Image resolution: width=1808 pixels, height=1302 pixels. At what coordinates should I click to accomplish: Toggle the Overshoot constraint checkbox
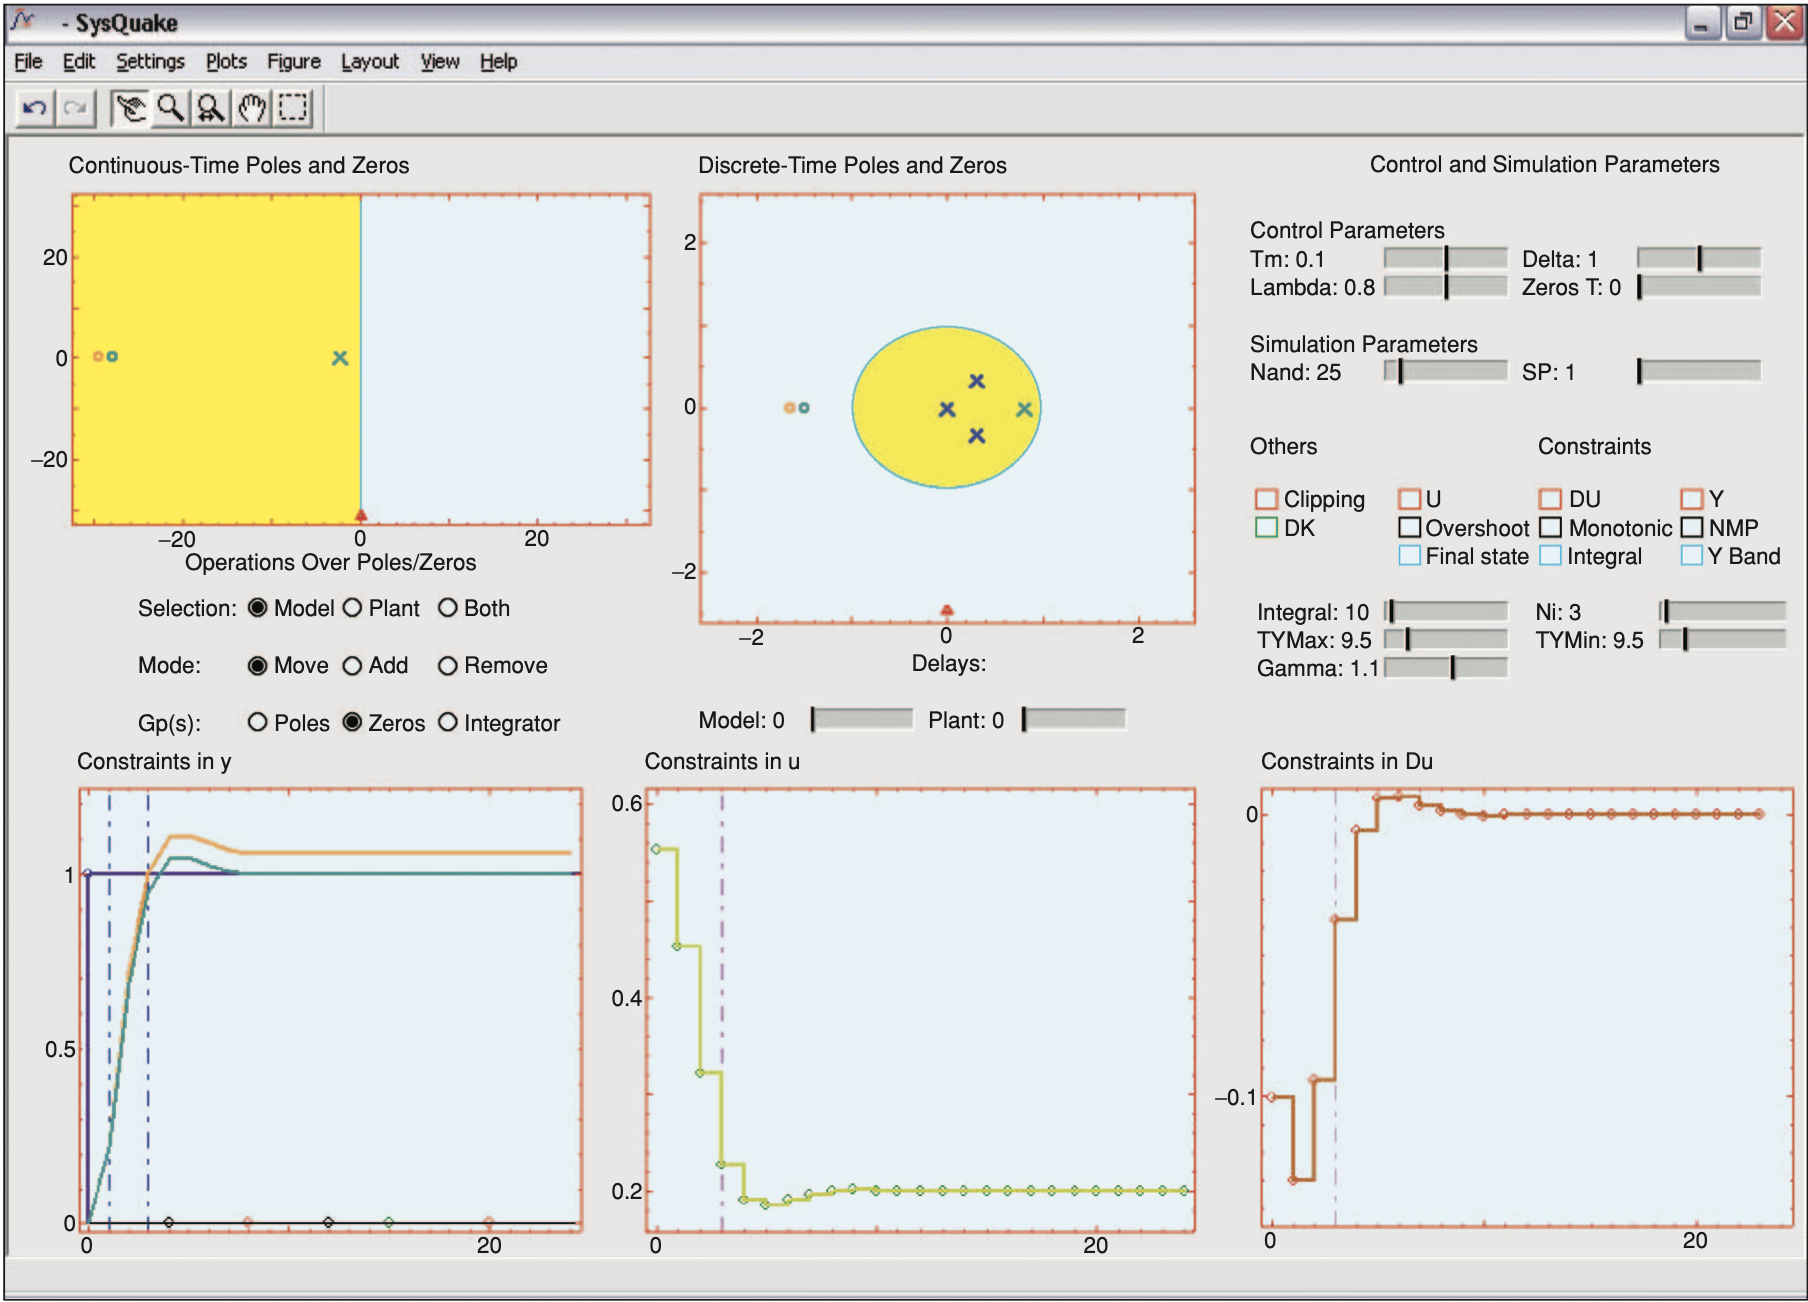[x=1409, y=527]
